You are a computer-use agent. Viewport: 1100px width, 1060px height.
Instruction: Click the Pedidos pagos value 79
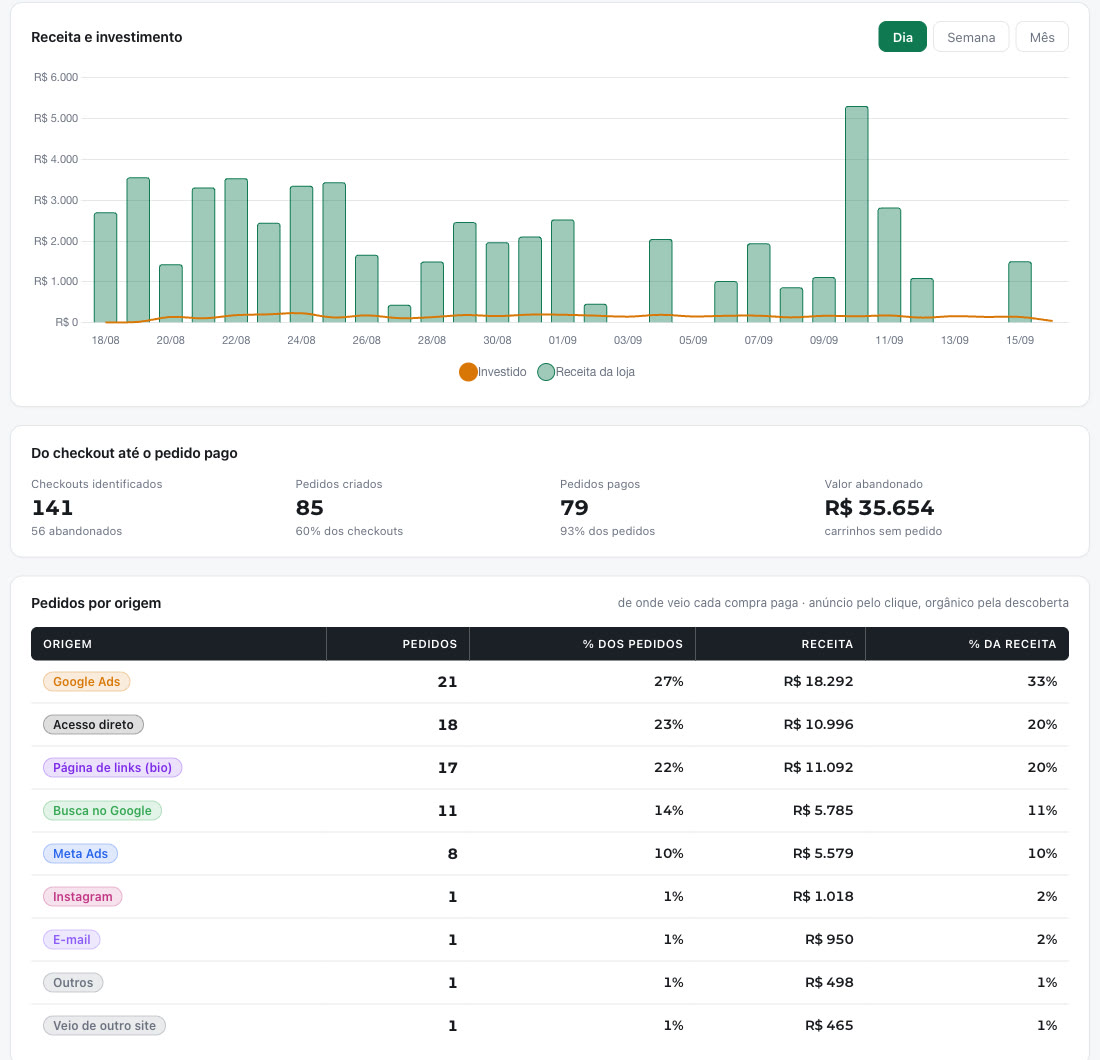[x=574, y=508]
